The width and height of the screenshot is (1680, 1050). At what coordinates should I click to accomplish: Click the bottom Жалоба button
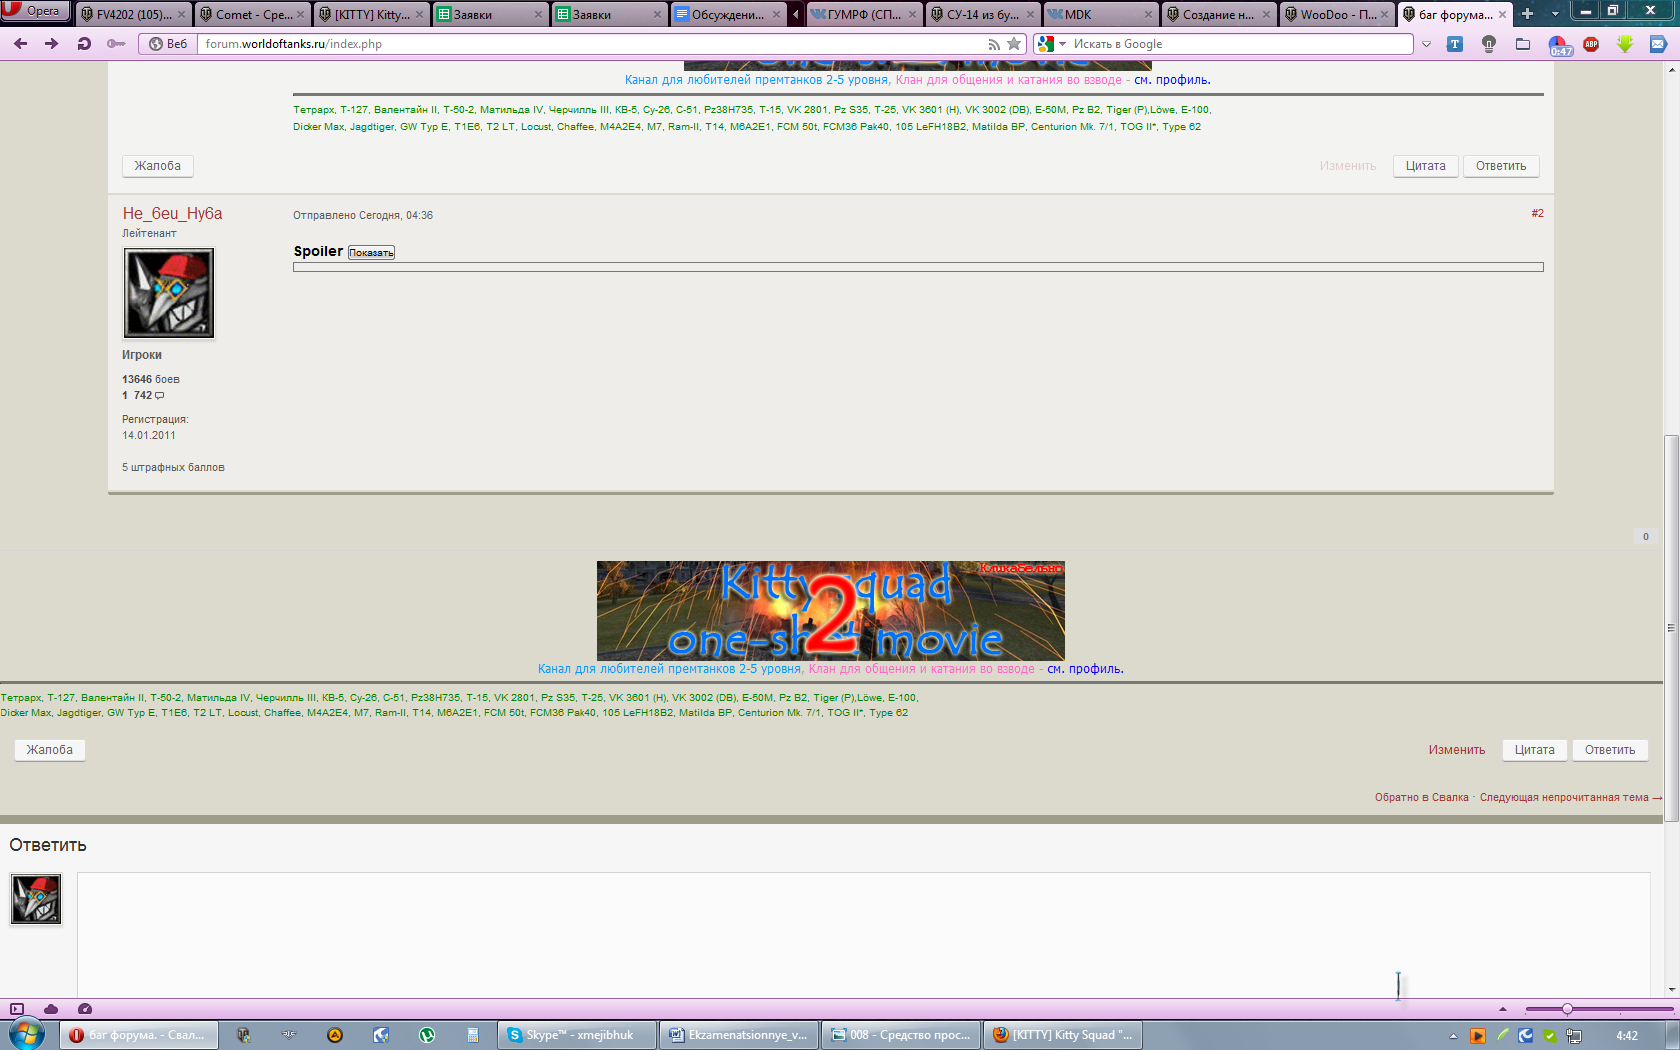50,750
